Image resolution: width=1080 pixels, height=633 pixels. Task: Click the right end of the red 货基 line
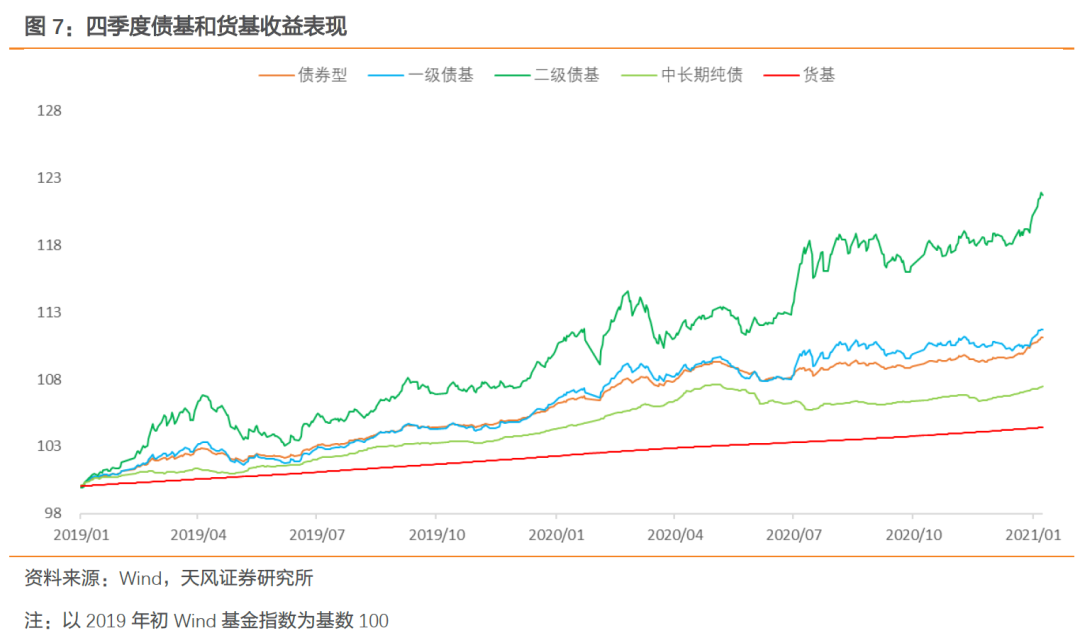click(x=1043, y=427)
